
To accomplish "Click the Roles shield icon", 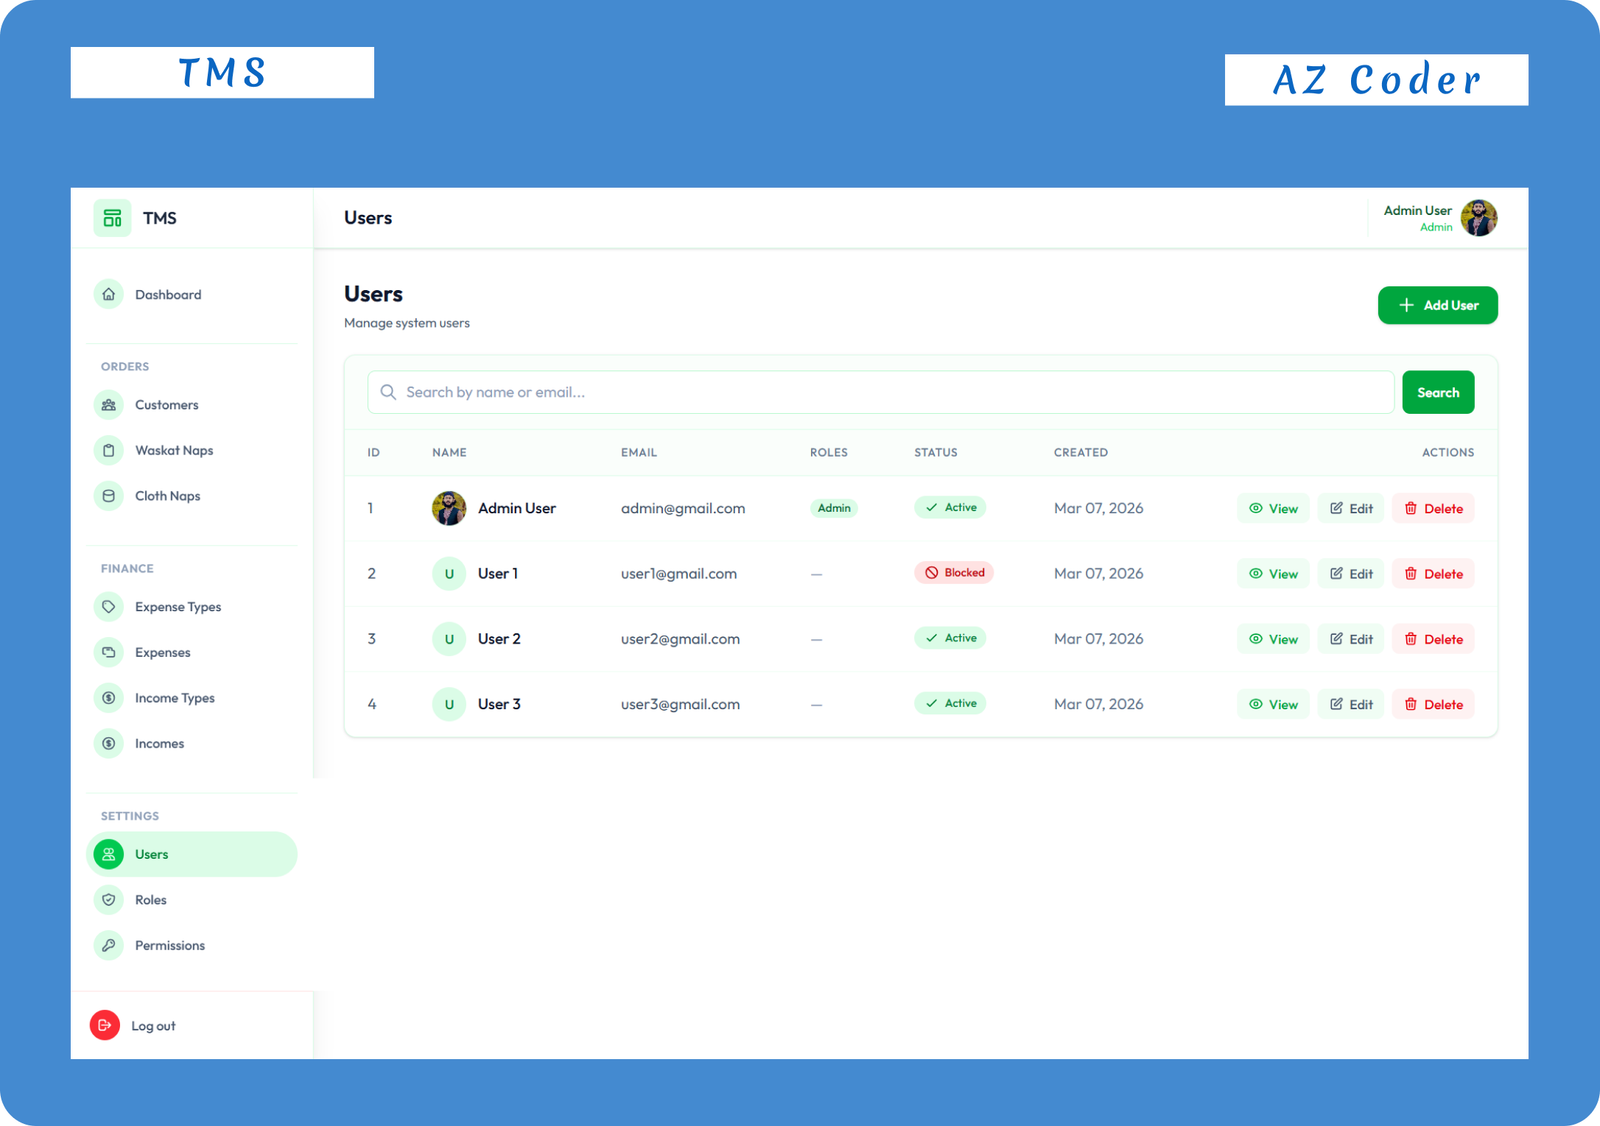I will pyautogui.click(x=108, y=899).
